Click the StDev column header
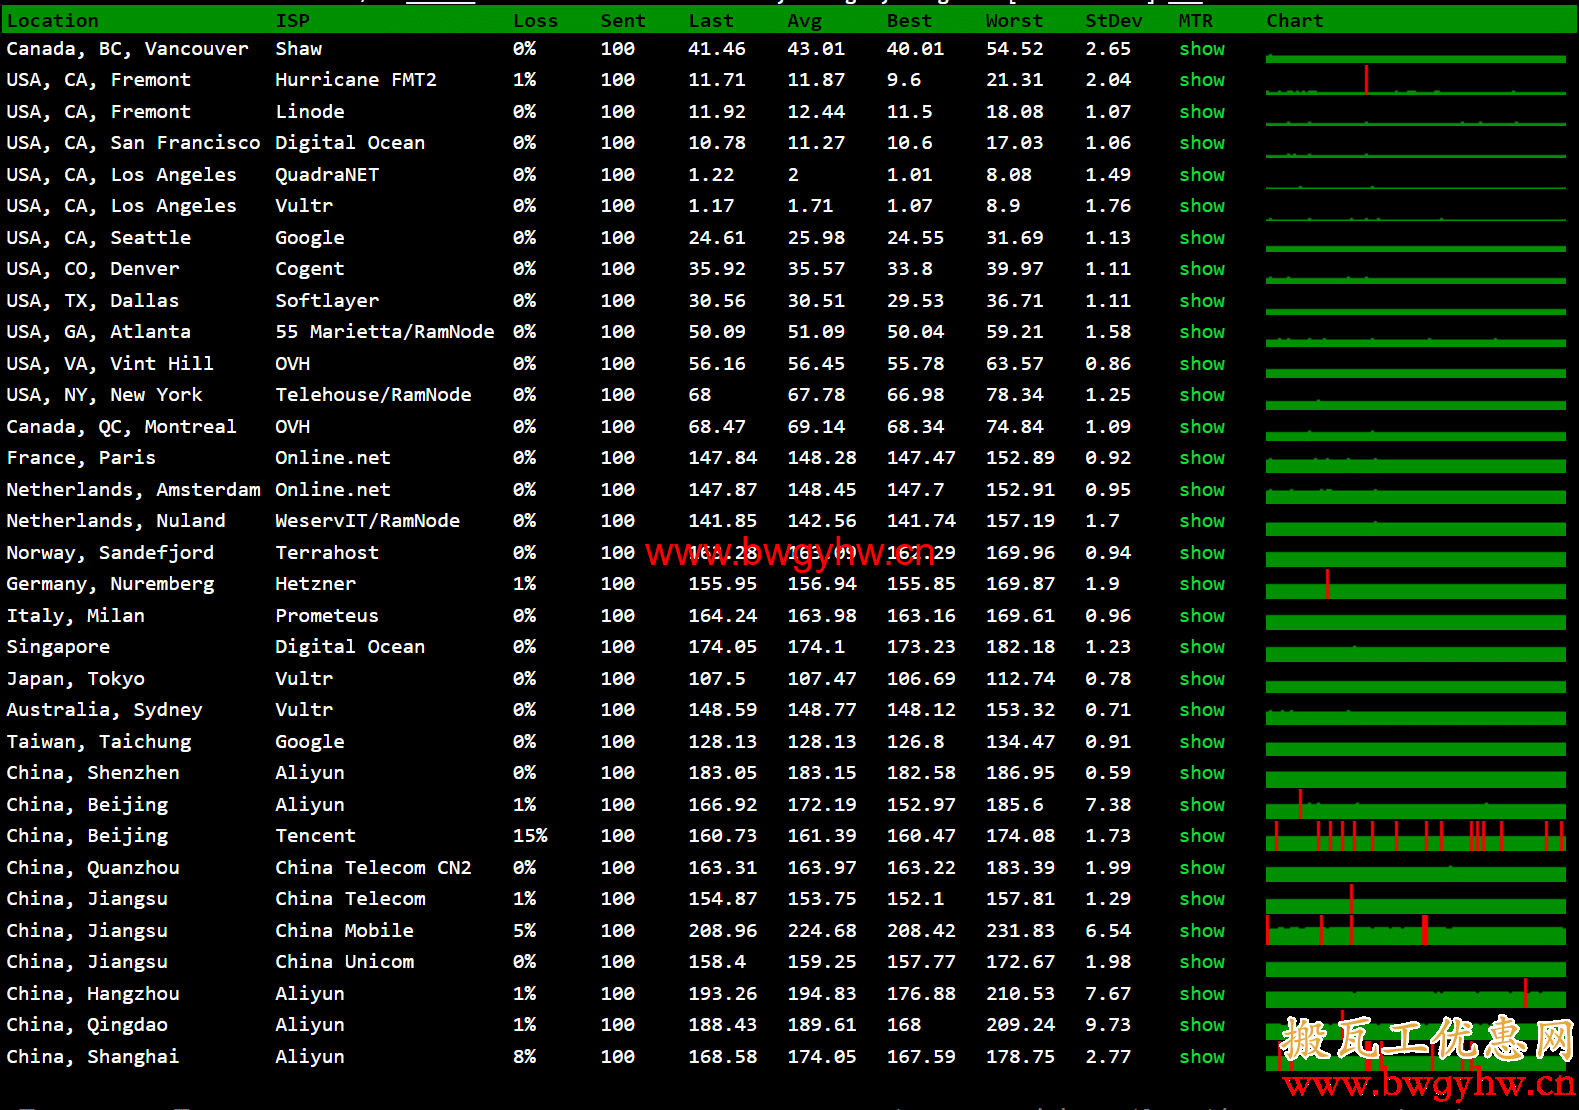This screenshot has width=1579, height=1110. (x=1113, y=21)
